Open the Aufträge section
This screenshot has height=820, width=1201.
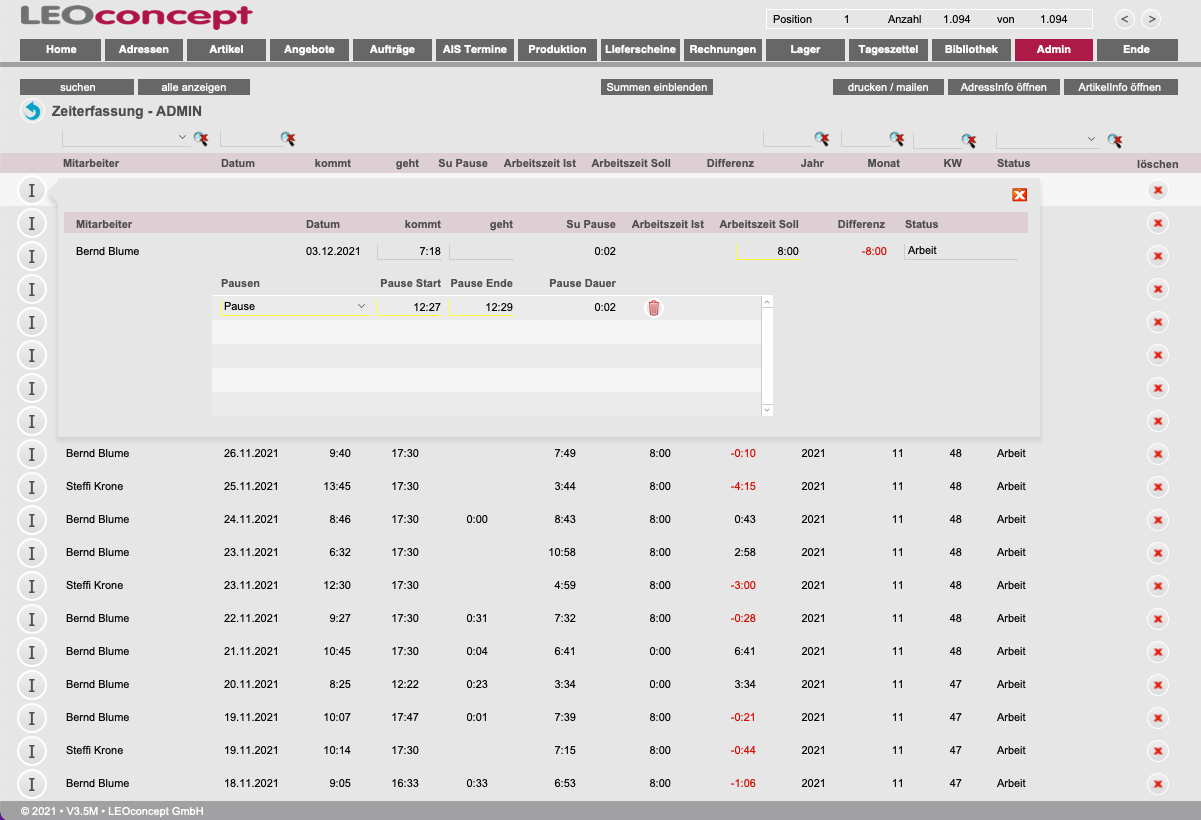pyautogui.click(x=393, y=49)
